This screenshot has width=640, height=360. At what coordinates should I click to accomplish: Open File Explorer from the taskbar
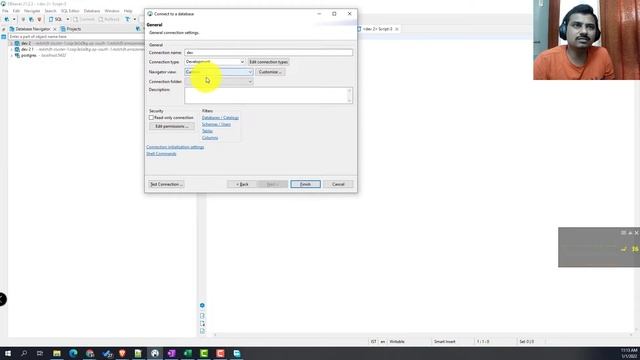(57, 353)
